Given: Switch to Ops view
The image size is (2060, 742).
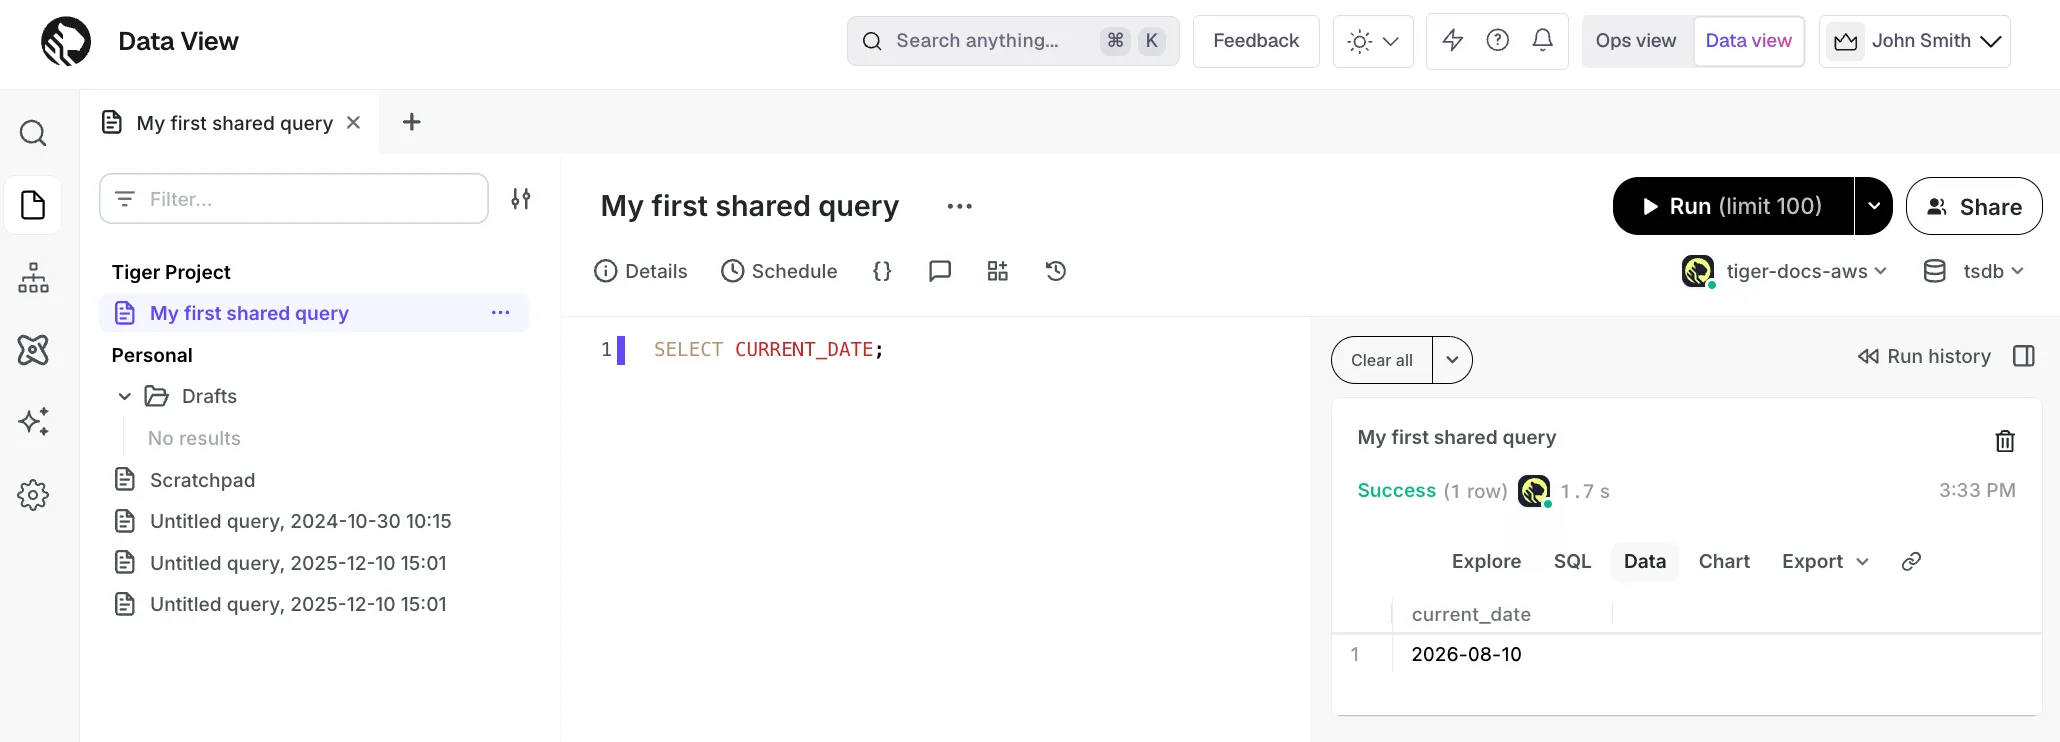Looking at the screenshot, I should 1636,41.
